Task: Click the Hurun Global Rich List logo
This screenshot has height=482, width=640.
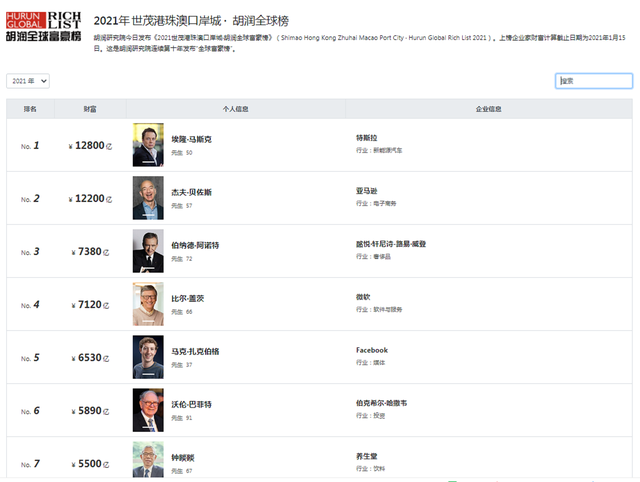Action: point(44,27)
